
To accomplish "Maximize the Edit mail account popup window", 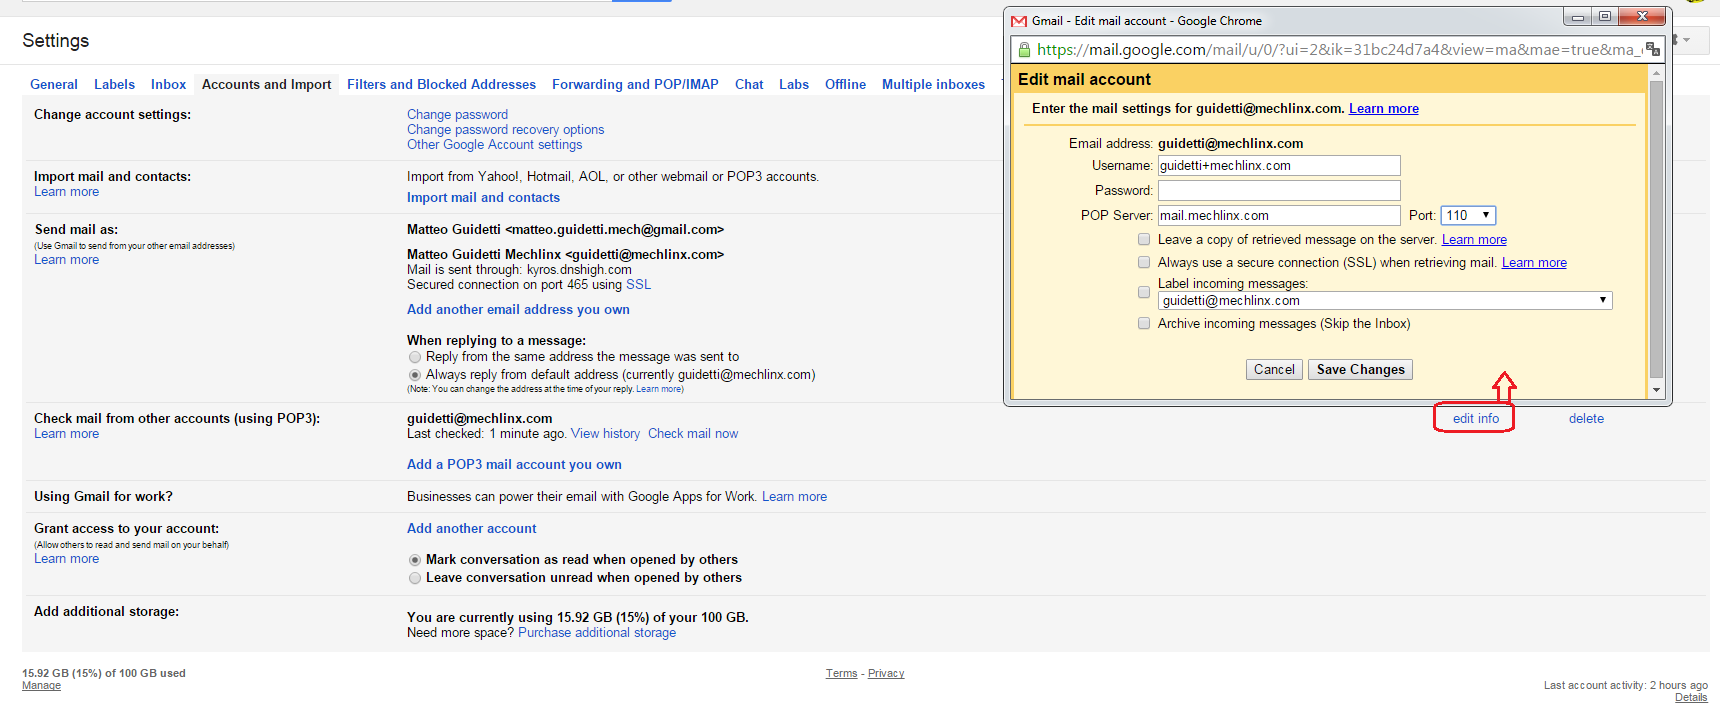I will coord(1605,16).
